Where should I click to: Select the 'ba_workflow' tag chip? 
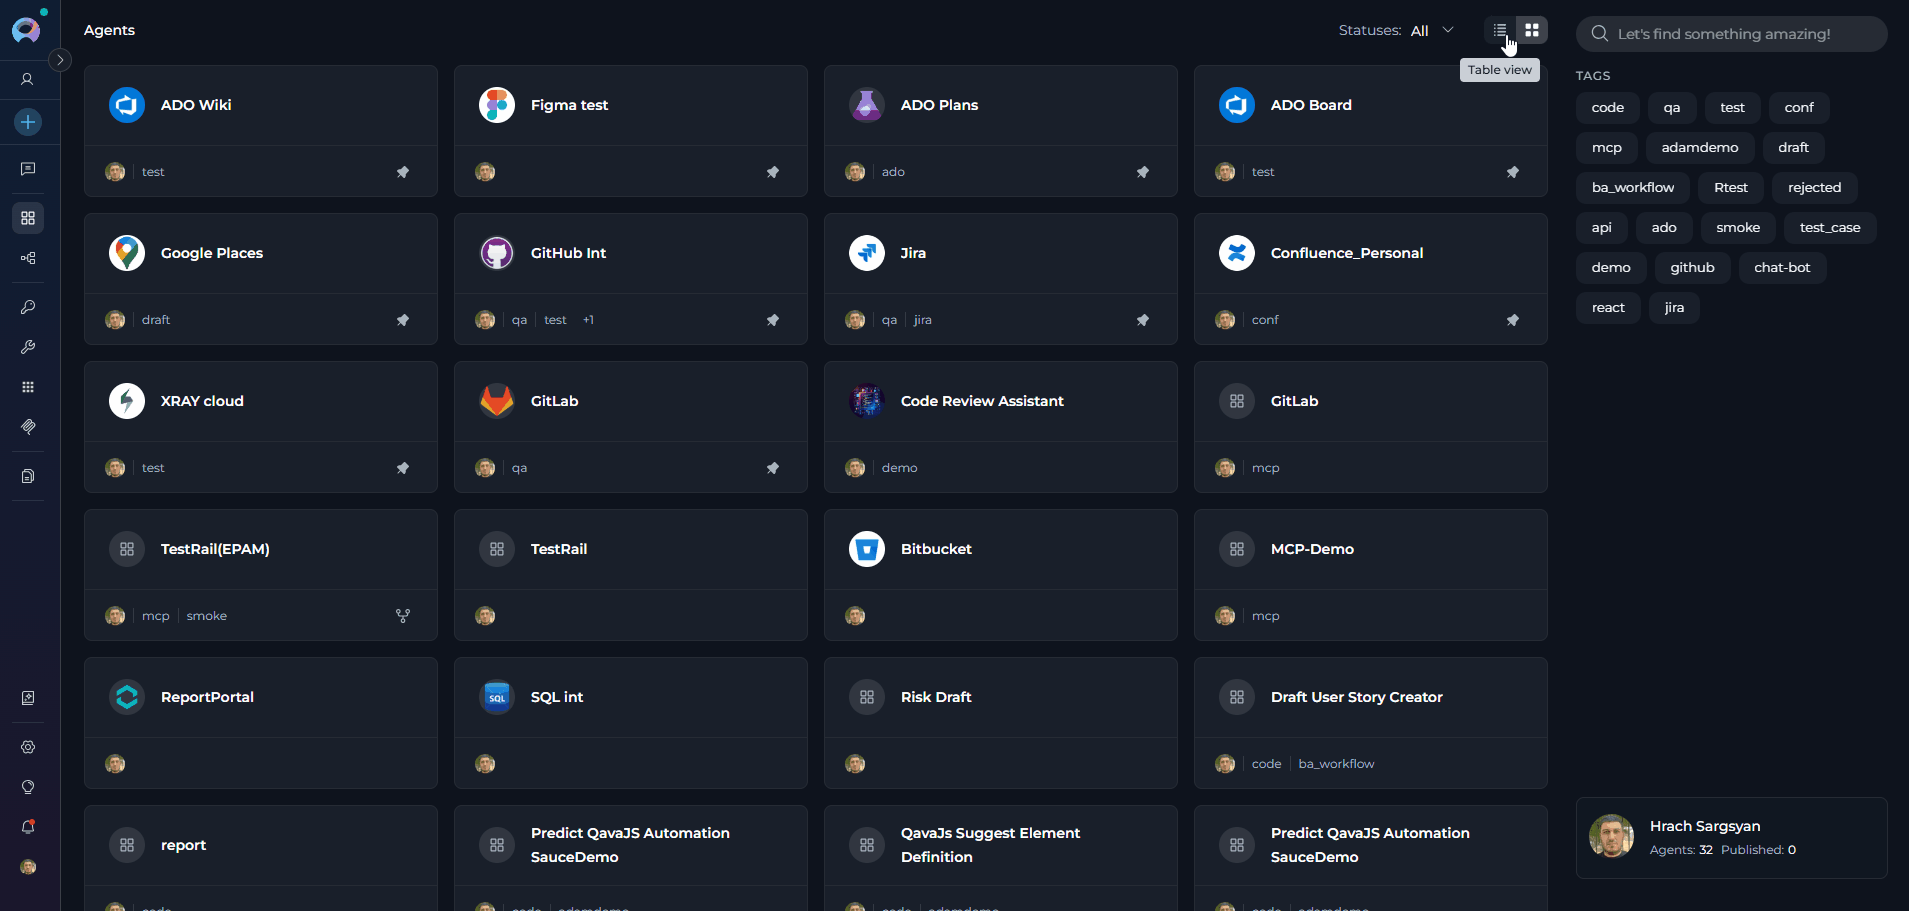(x=1632, y=188)
